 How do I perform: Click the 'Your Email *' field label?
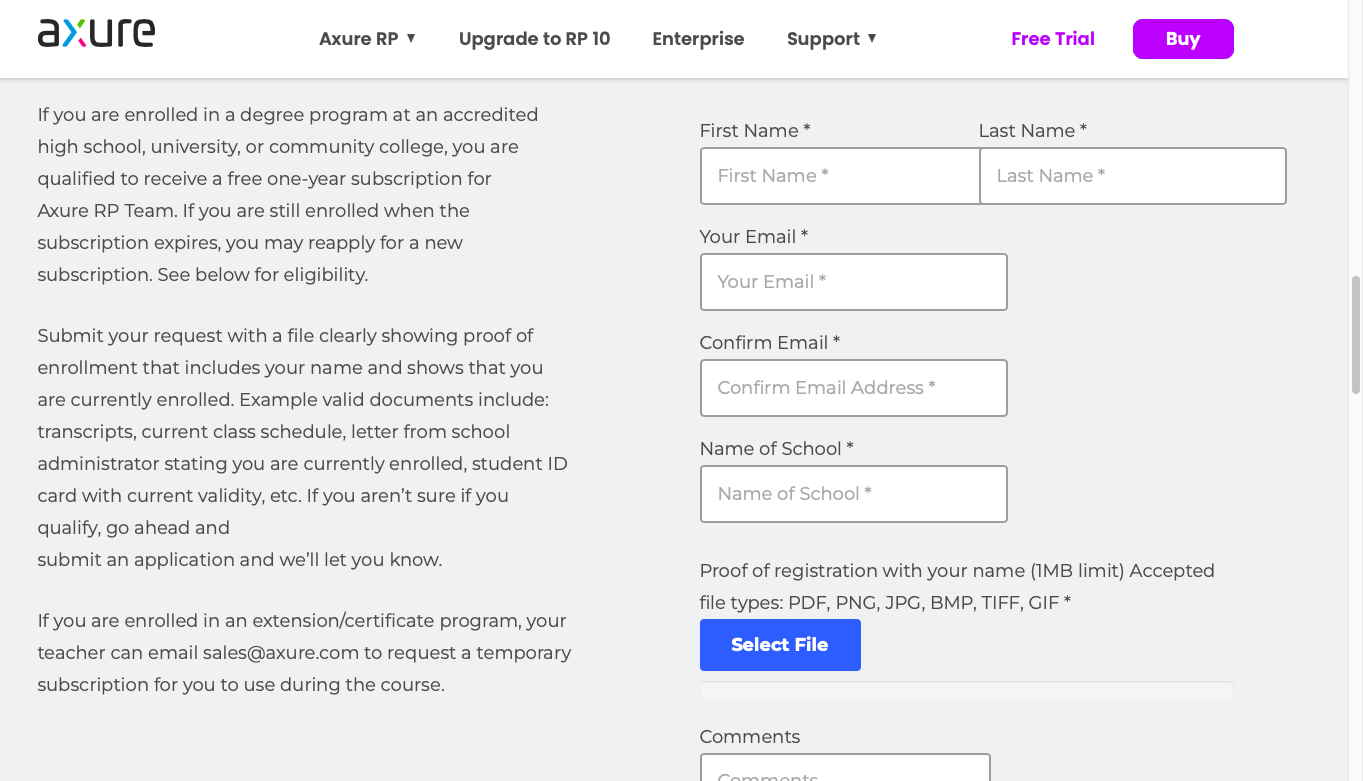tap(754, 237)
